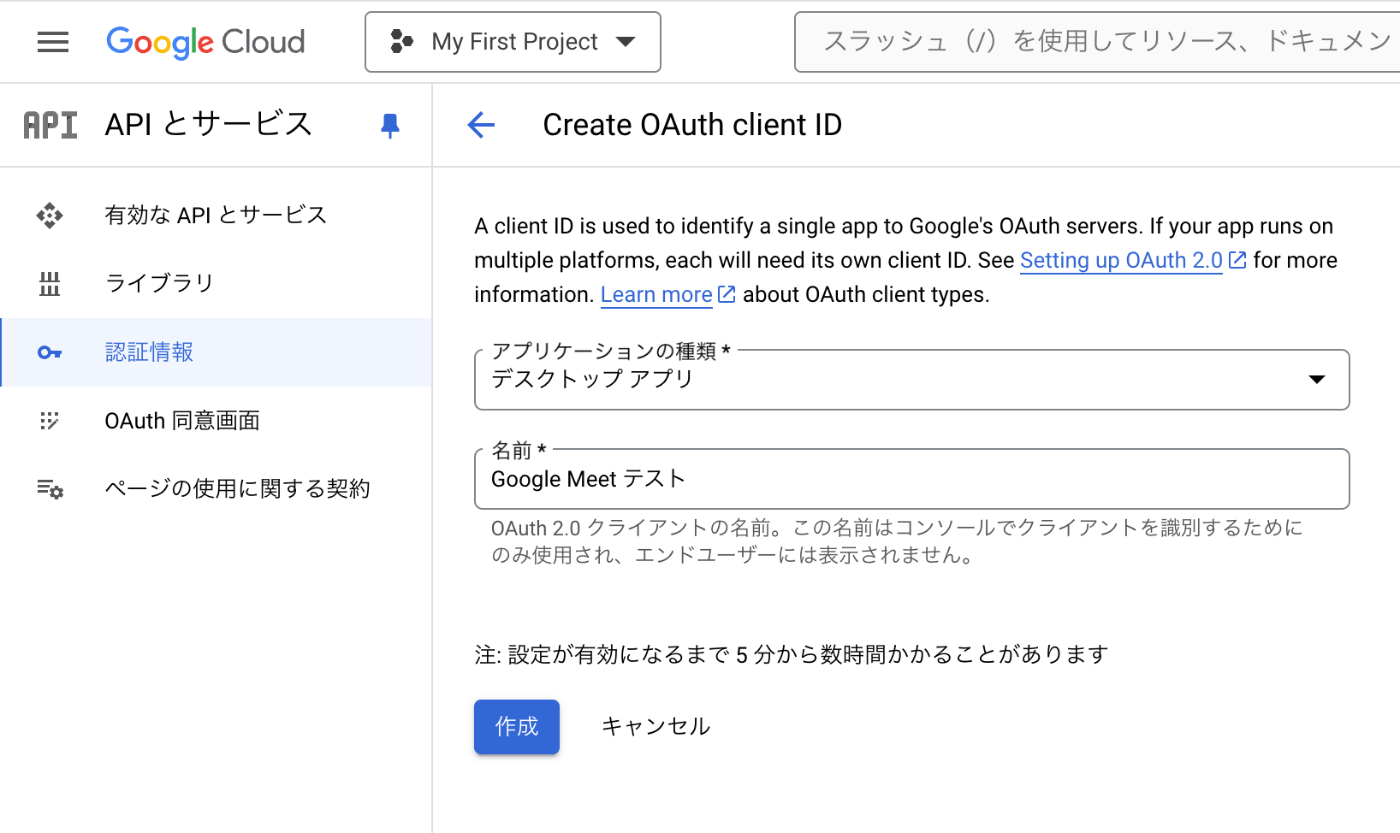Viewport: 1400px width, 833px height.
Task: Click the API logo icon
Action: (50, 125)
